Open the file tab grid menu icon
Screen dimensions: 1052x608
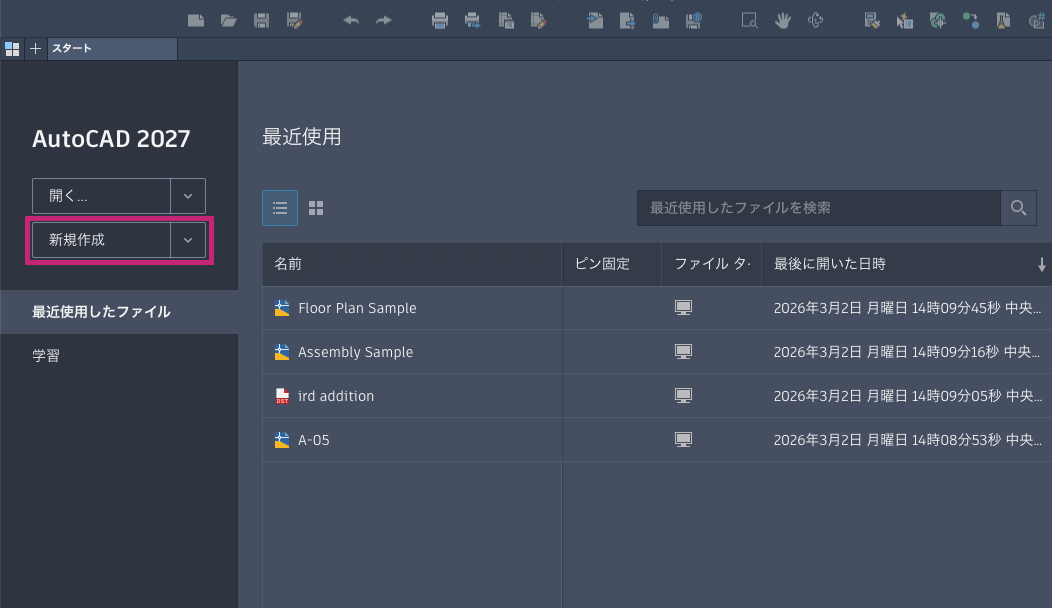pyautogui.click(x=12, y=49)
